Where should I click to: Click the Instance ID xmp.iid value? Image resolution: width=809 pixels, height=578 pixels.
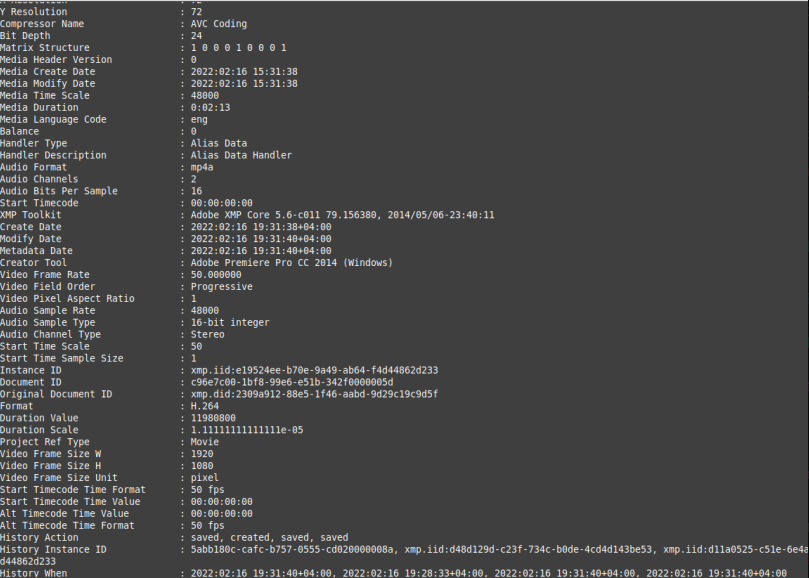coord(314,370)
